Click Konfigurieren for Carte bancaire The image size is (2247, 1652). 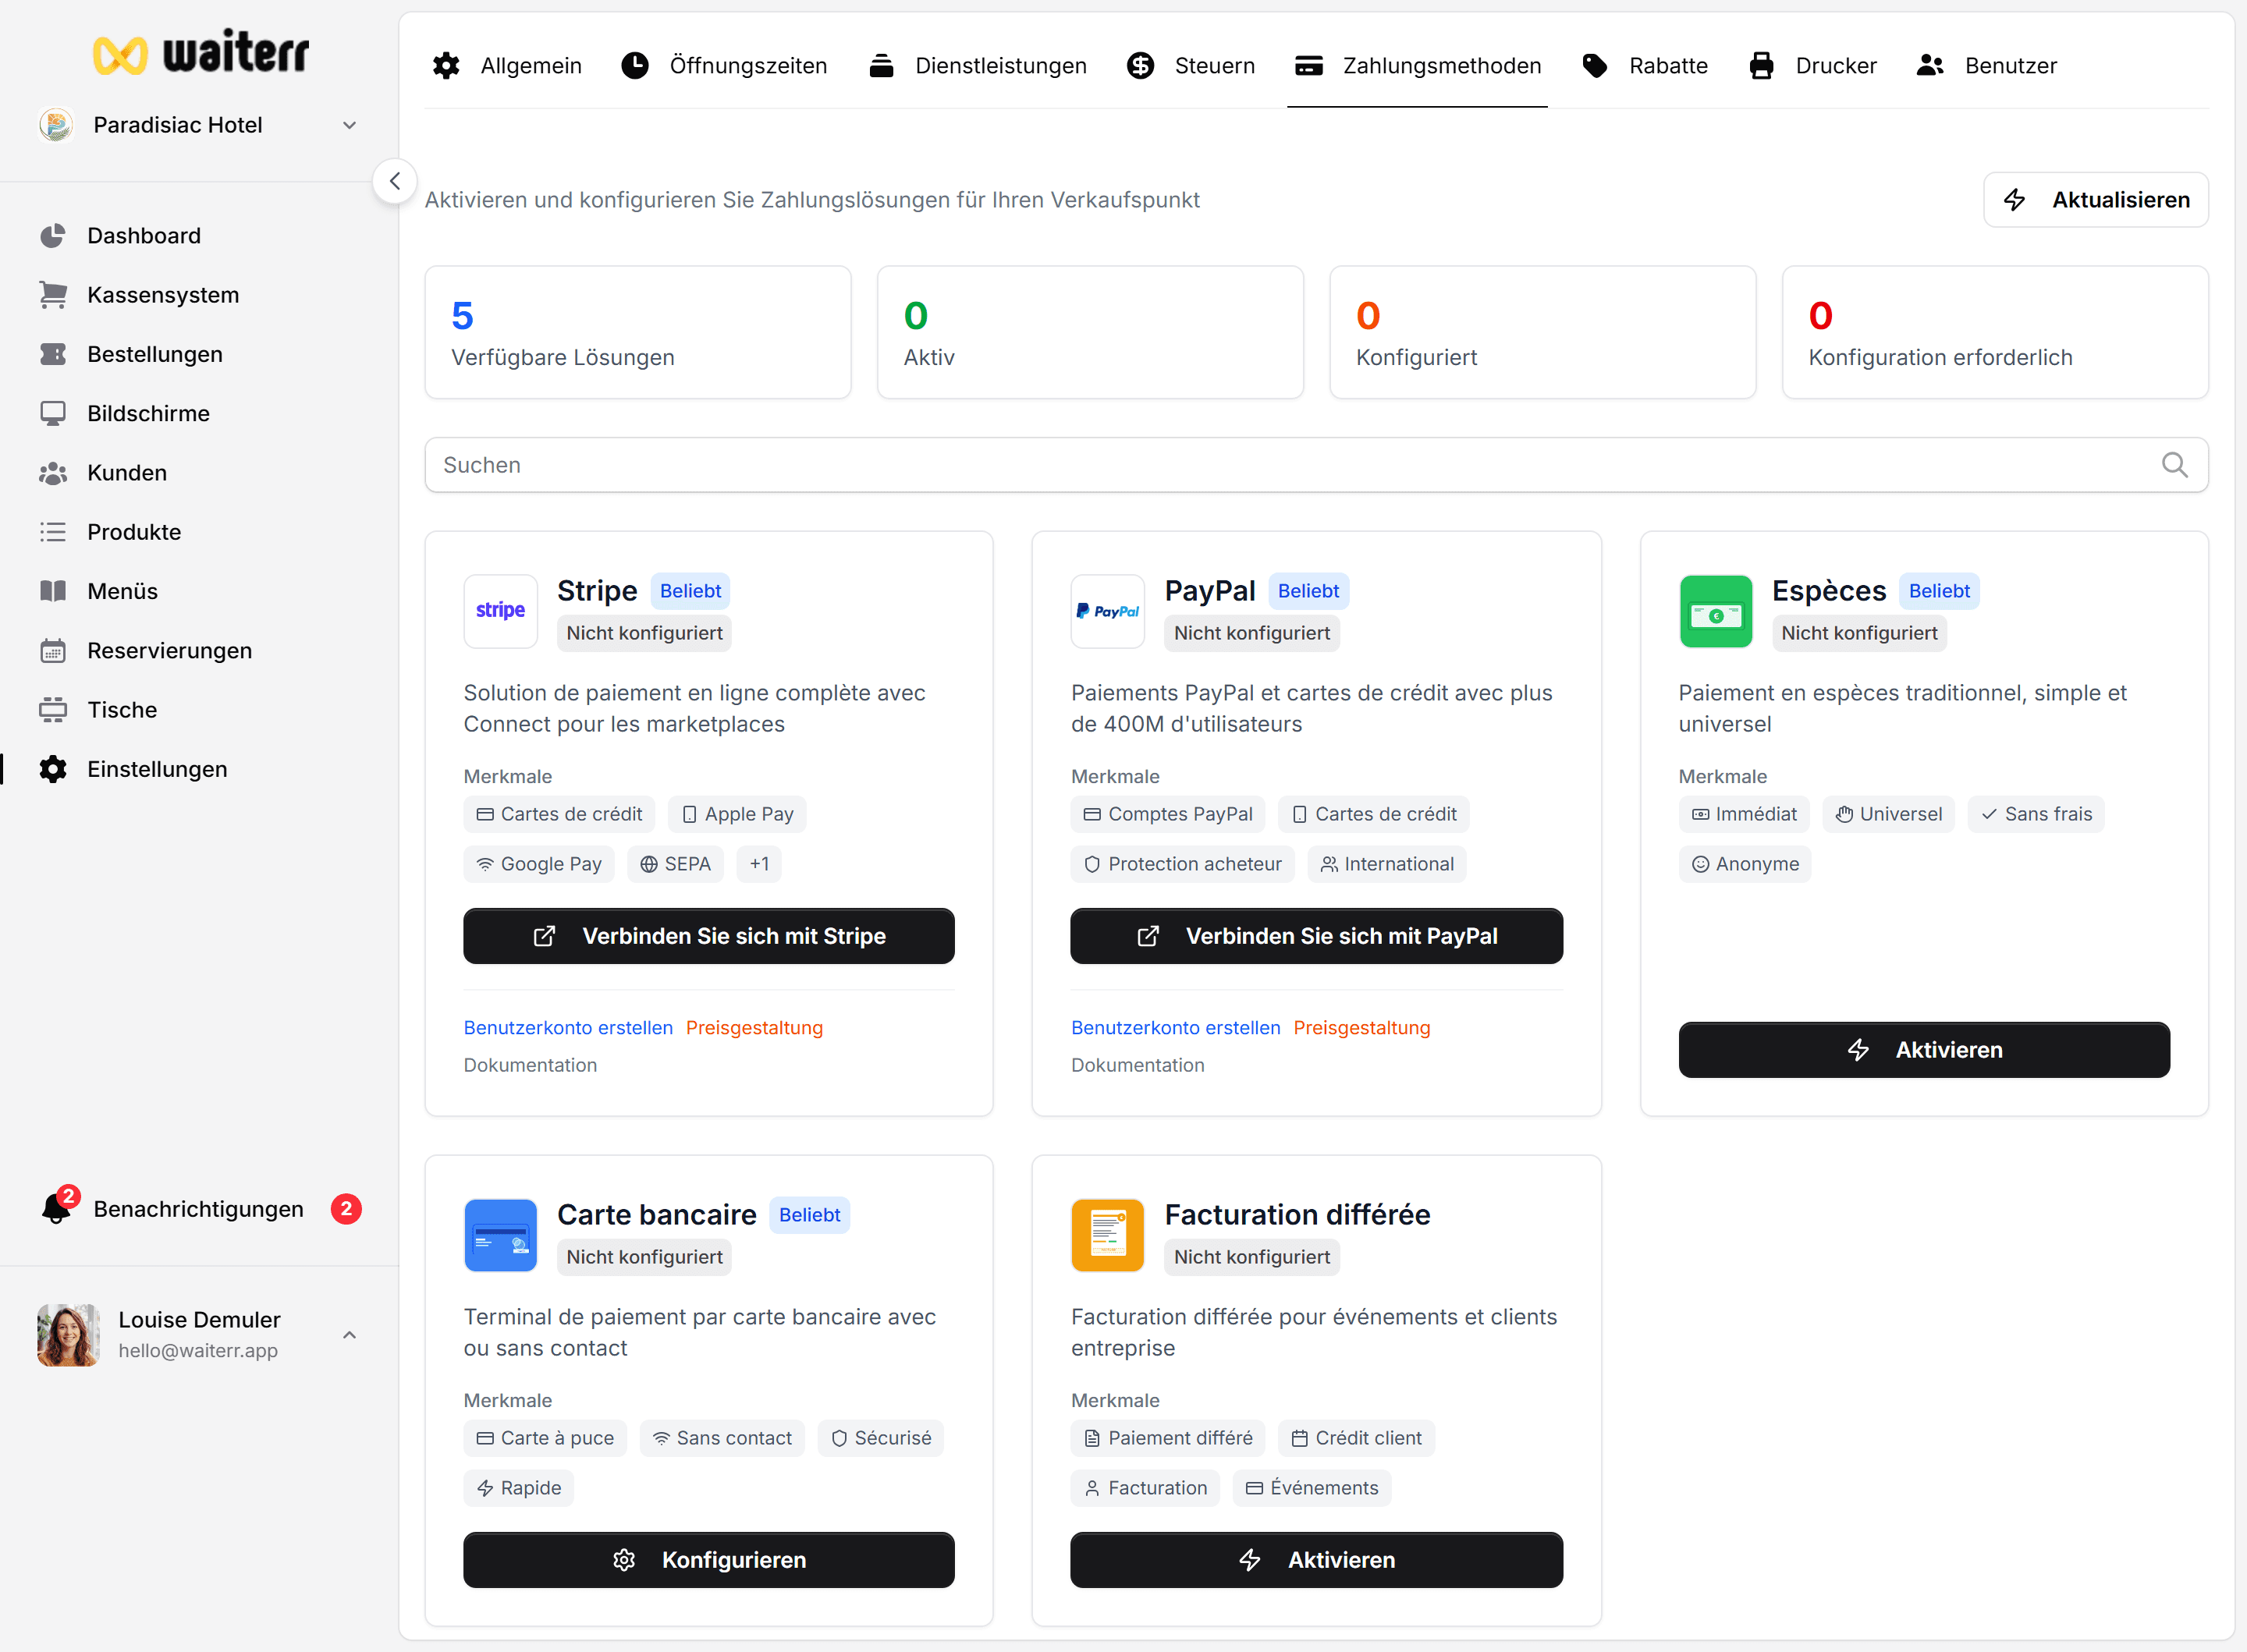709,1560
